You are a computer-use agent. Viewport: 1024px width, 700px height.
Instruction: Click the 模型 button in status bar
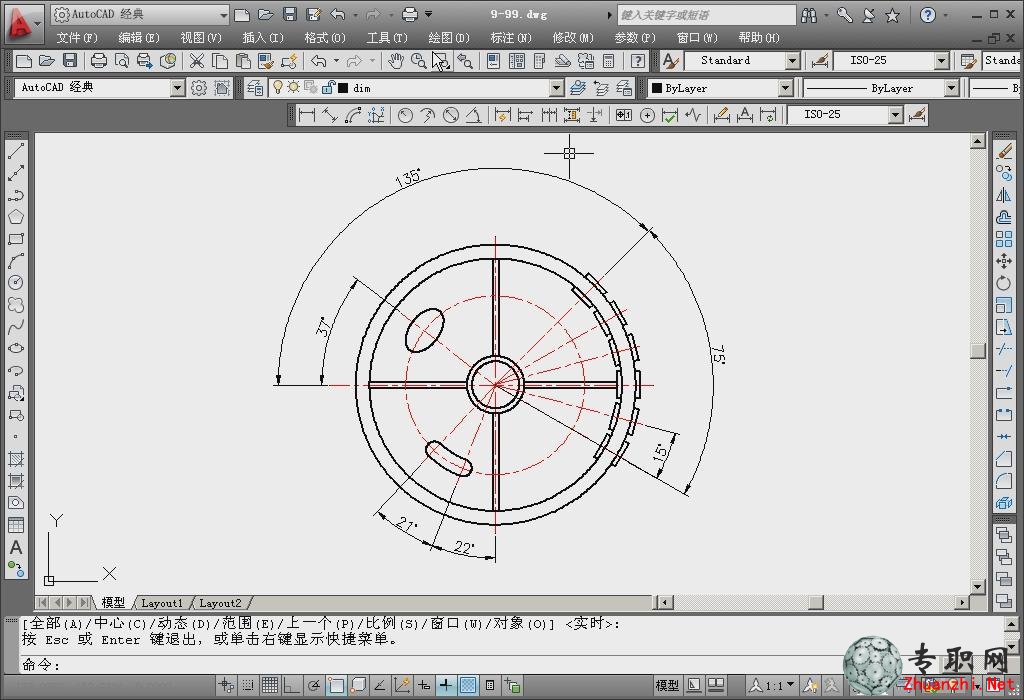click(667, 685)
